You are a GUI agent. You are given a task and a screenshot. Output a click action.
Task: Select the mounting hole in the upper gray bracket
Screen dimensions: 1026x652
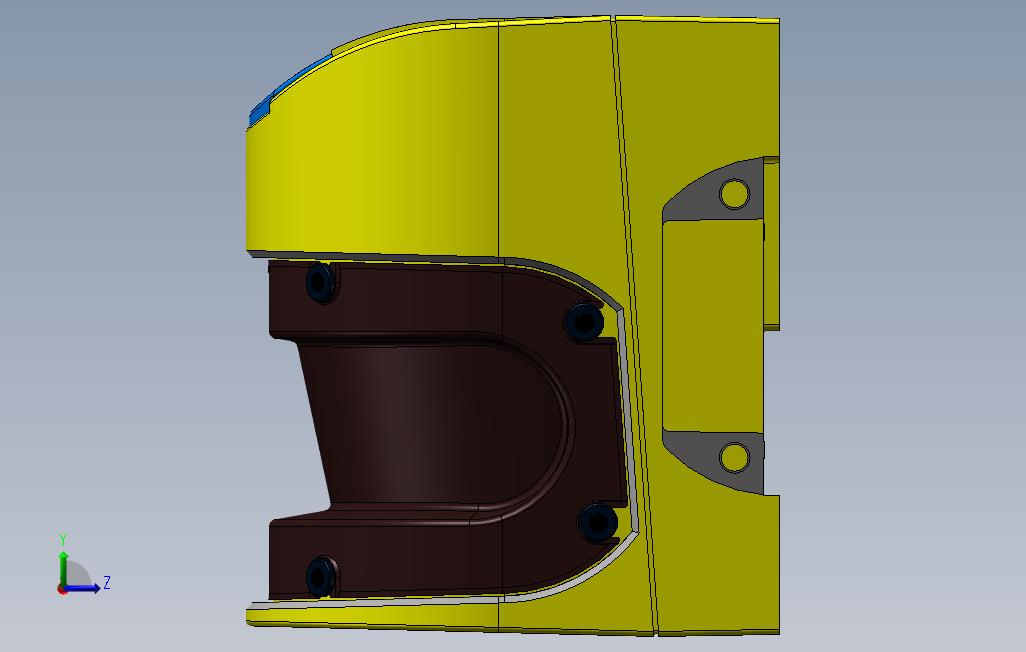click(734, 194)
